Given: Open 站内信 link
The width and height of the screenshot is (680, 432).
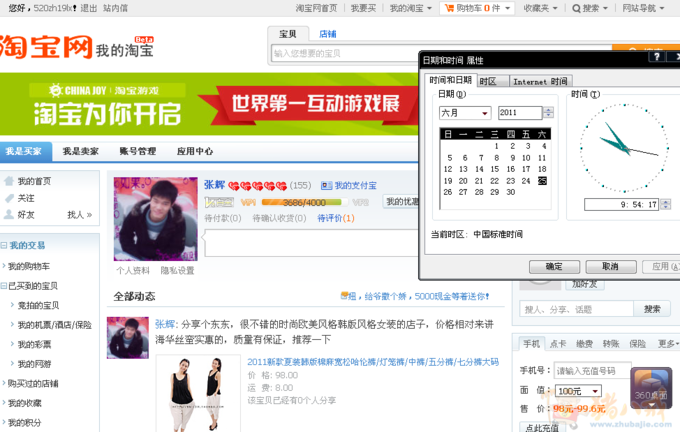Looking at the screenshot, I should click(115, 8).
